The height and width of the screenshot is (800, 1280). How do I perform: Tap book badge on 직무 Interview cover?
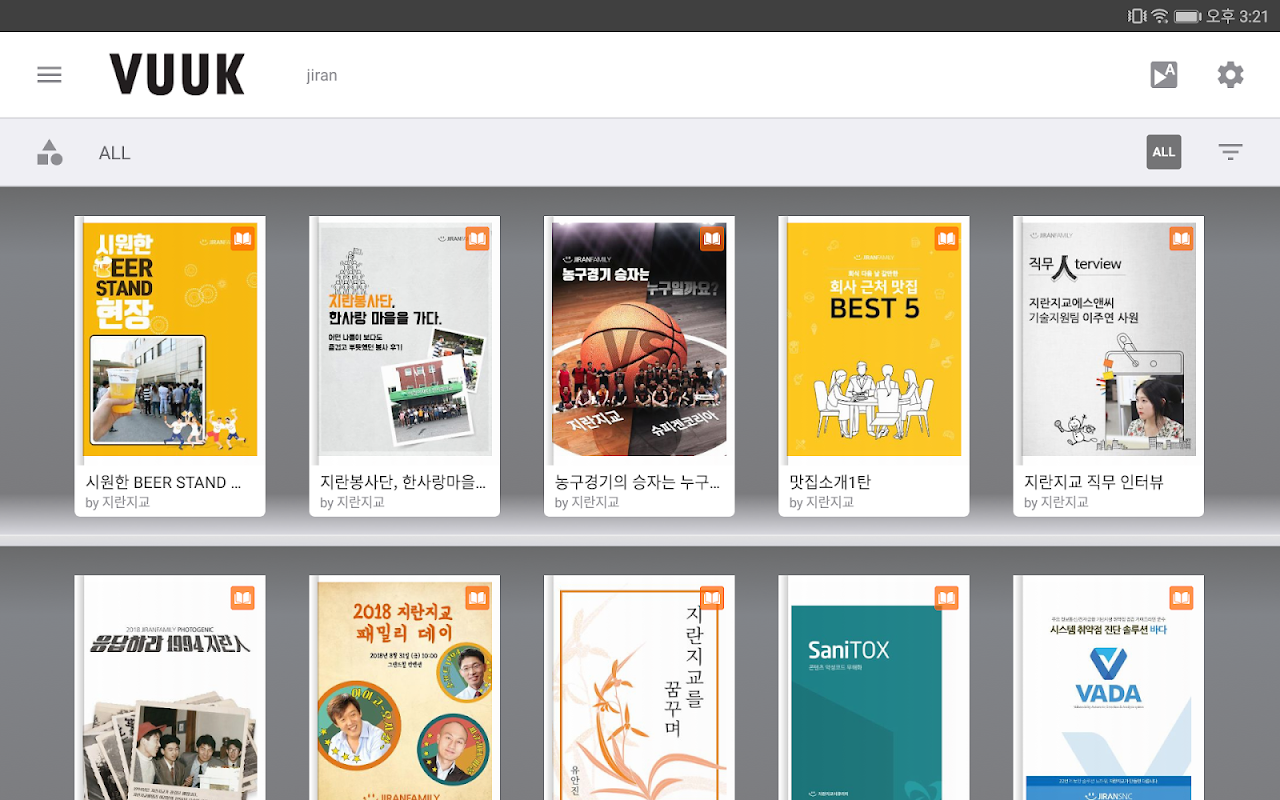1182,239
